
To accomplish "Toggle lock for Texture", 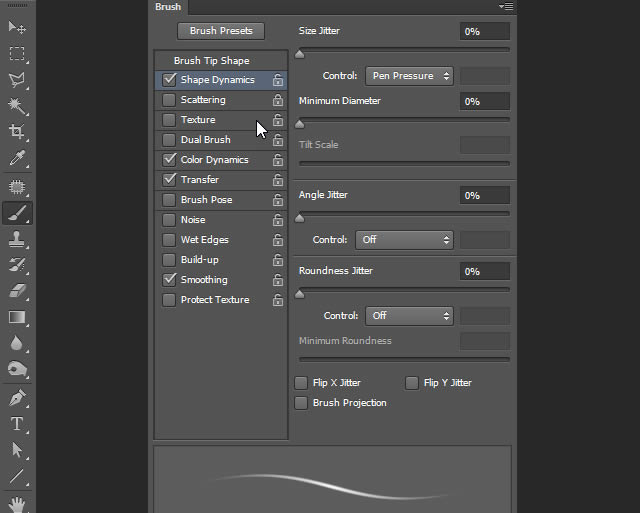I will 278,120.
